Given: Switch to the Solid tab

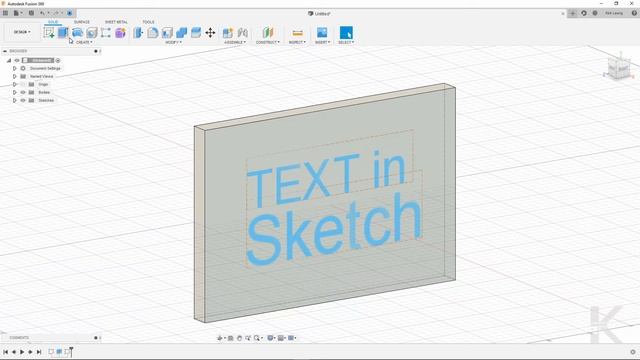Looking at the screenshot, I should tap(53, 22).
